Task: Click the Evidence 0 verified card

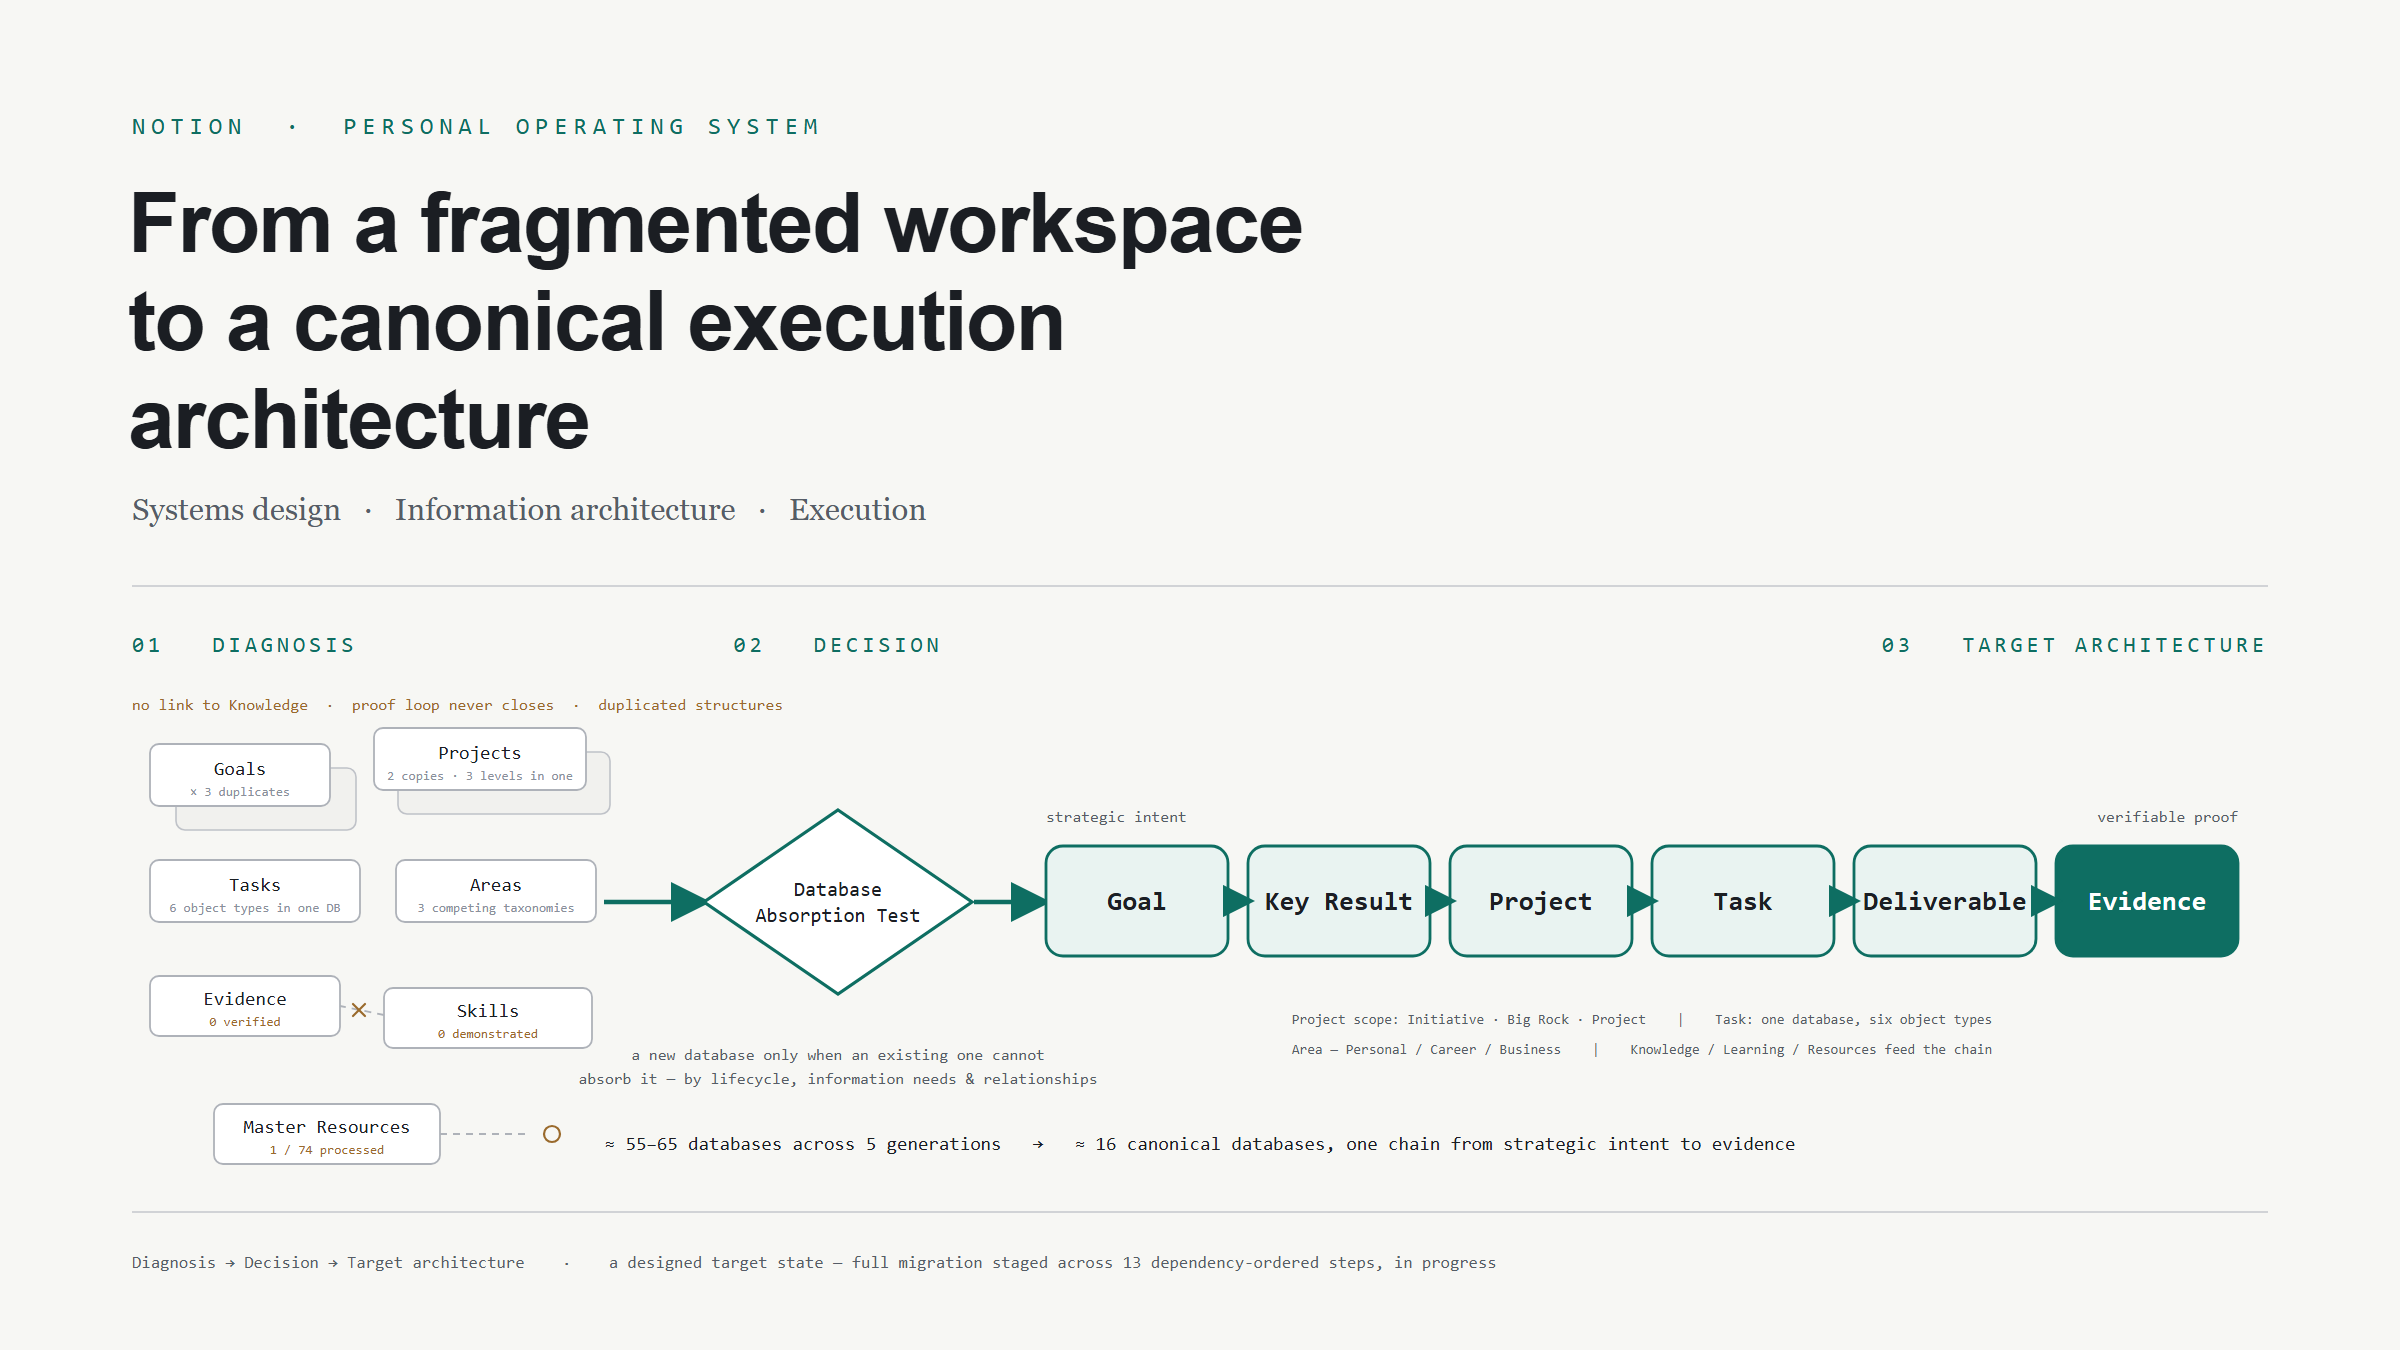Action: 245,1006
